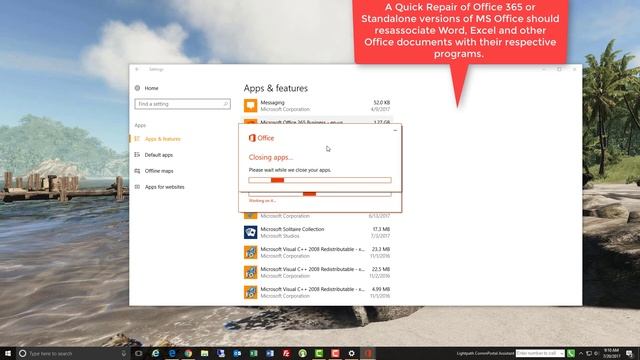
Task: Minimize the Office Closing apps dialog
Action: tap(395, 130)
